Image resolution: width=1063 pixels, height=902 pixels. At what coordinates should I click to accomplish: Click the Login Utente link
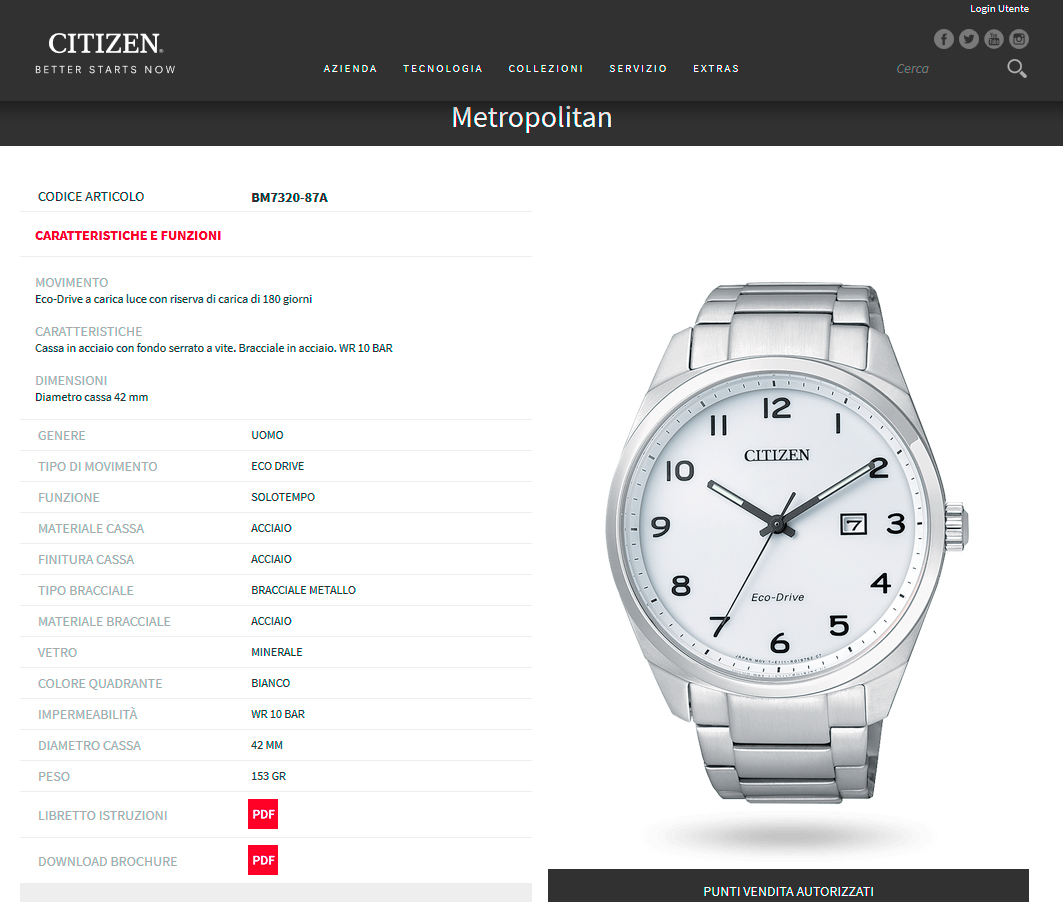pos(999,9)
